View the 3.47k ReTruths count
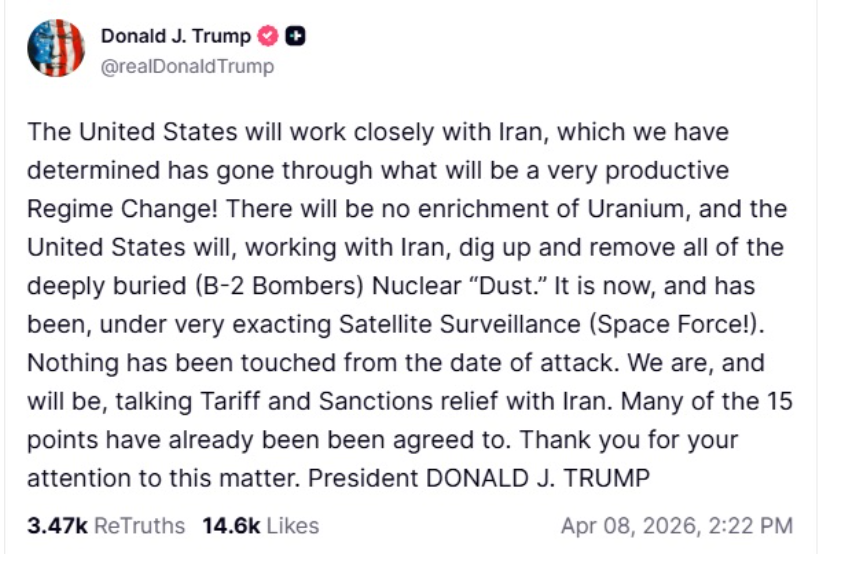 (57, 525)
